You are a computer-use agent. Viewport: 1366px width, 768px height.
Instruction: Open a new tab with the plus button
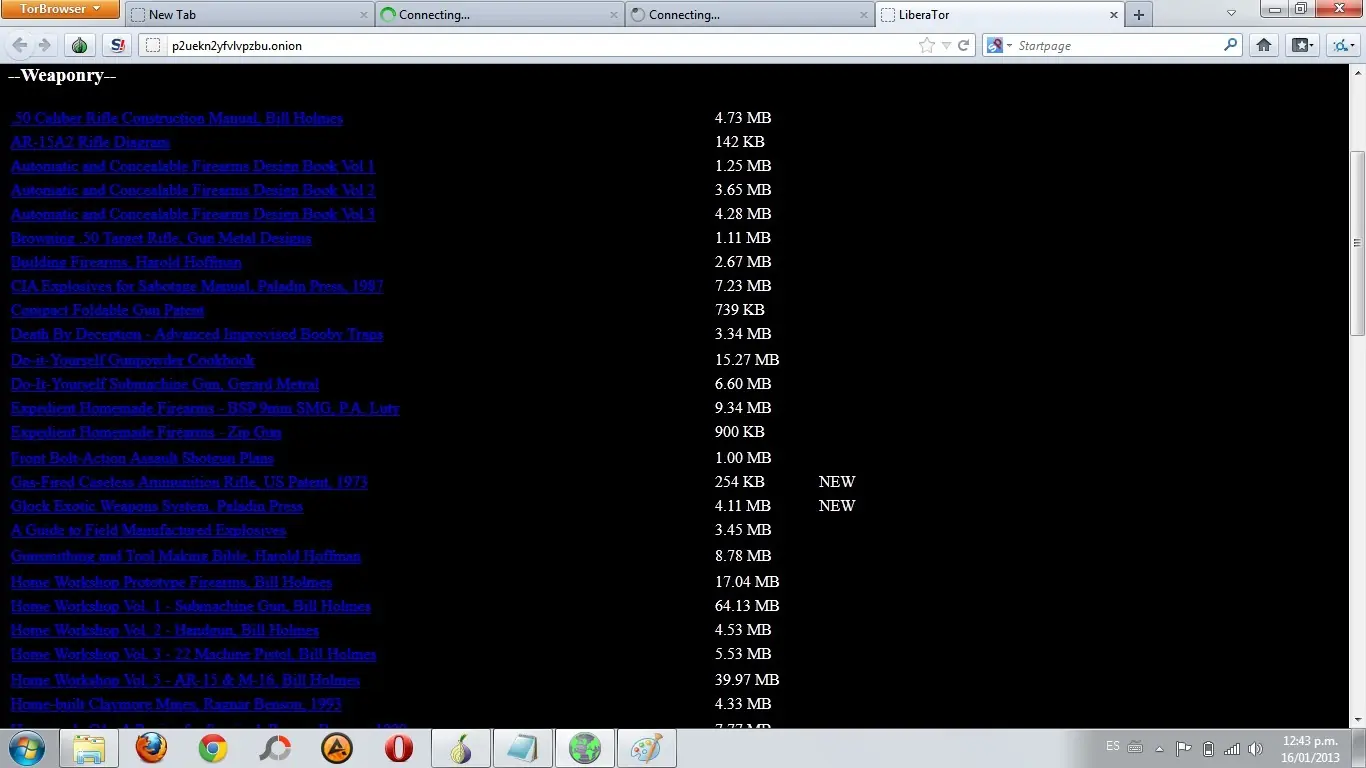1138,15
